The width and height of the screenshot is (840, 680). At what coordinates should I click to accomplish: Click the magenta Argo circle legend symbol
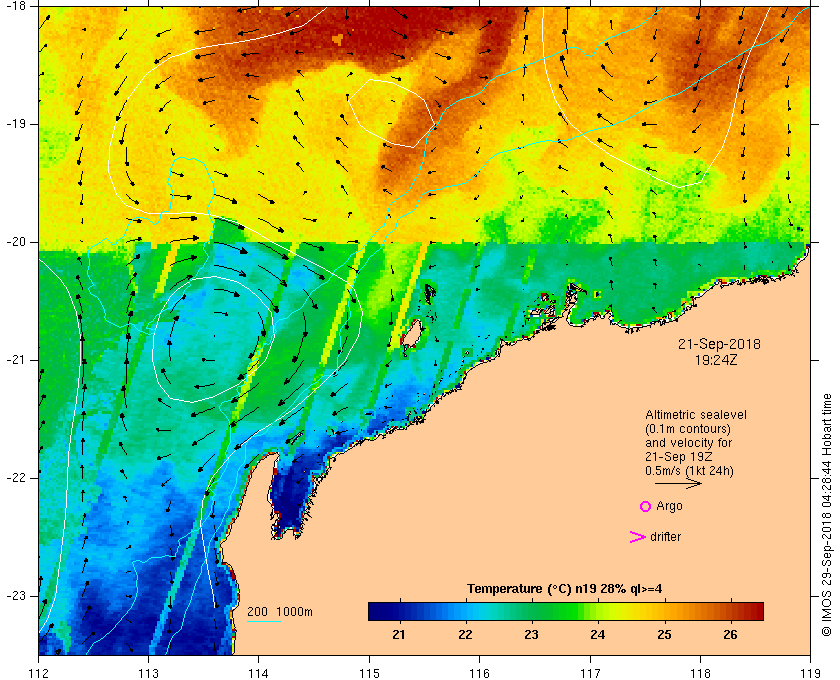tap(645, 506)
